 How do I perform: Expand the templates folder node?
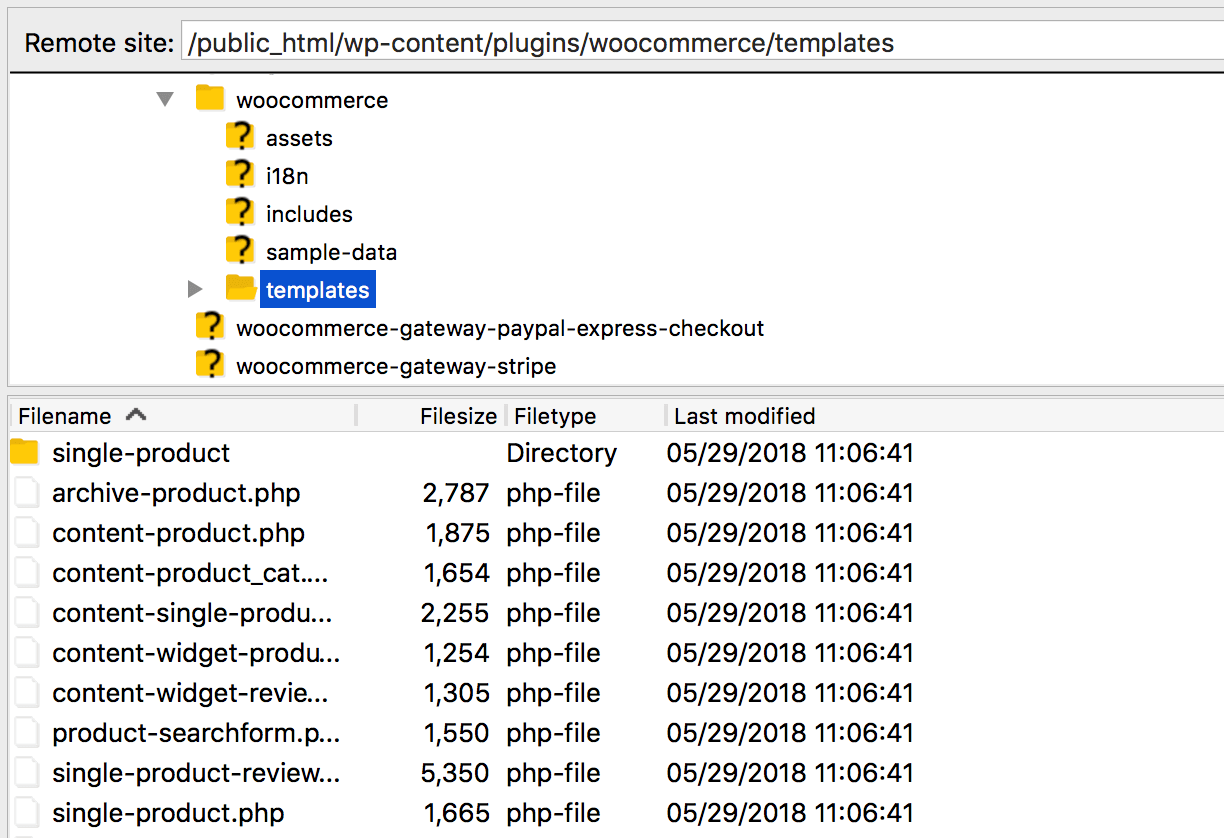pyautogui.click(x=195, y=290)
